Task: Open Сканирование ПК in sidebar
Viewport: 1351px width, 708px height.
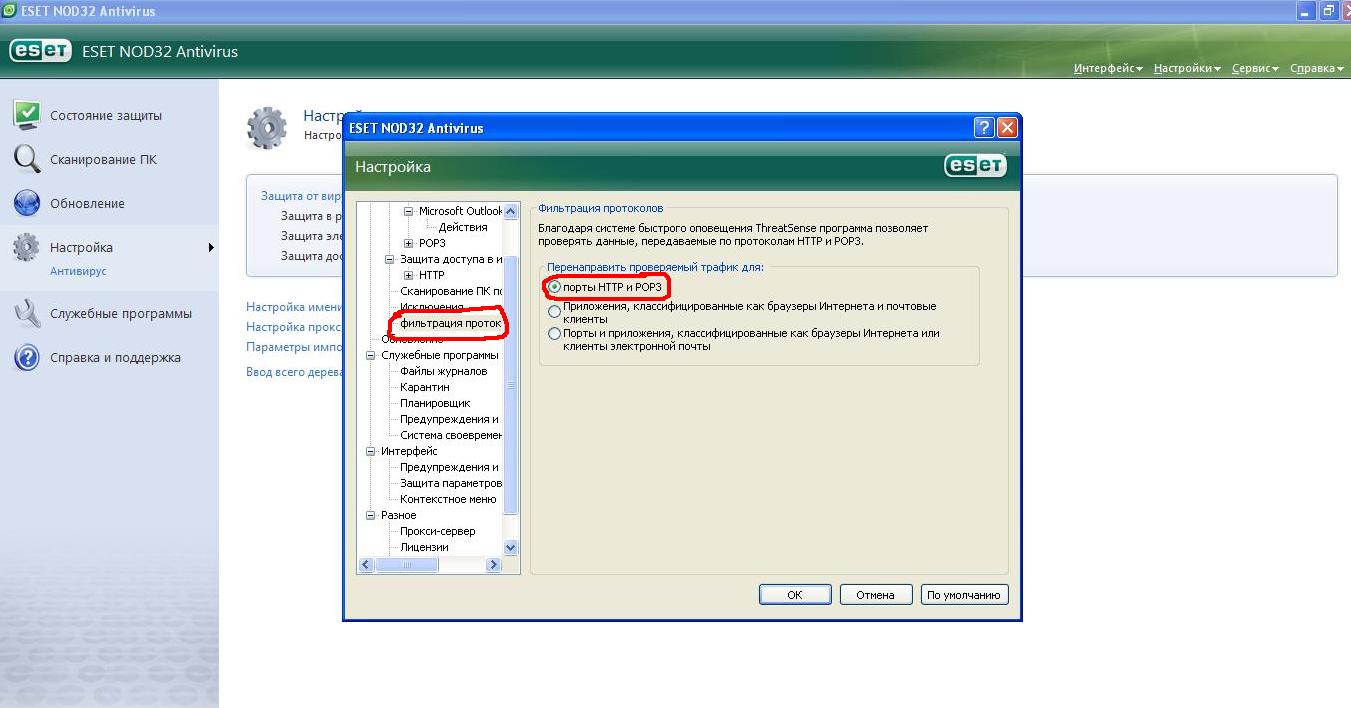Action: 103,159
